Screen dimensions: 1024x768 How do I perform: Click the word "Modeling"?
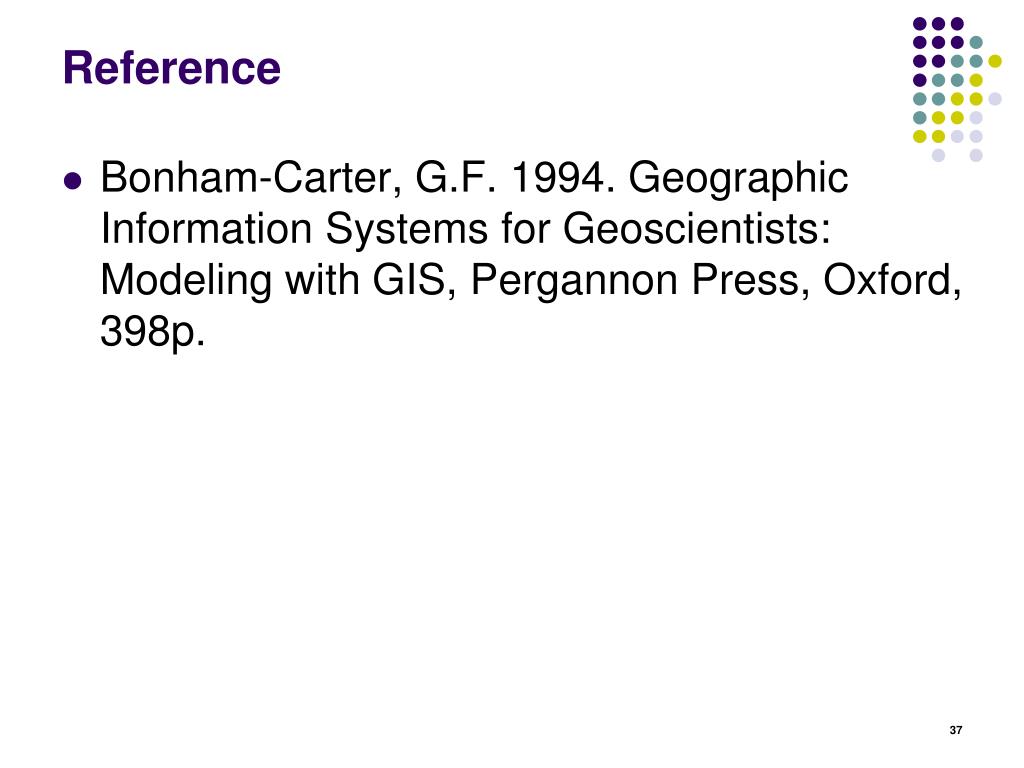185,282
